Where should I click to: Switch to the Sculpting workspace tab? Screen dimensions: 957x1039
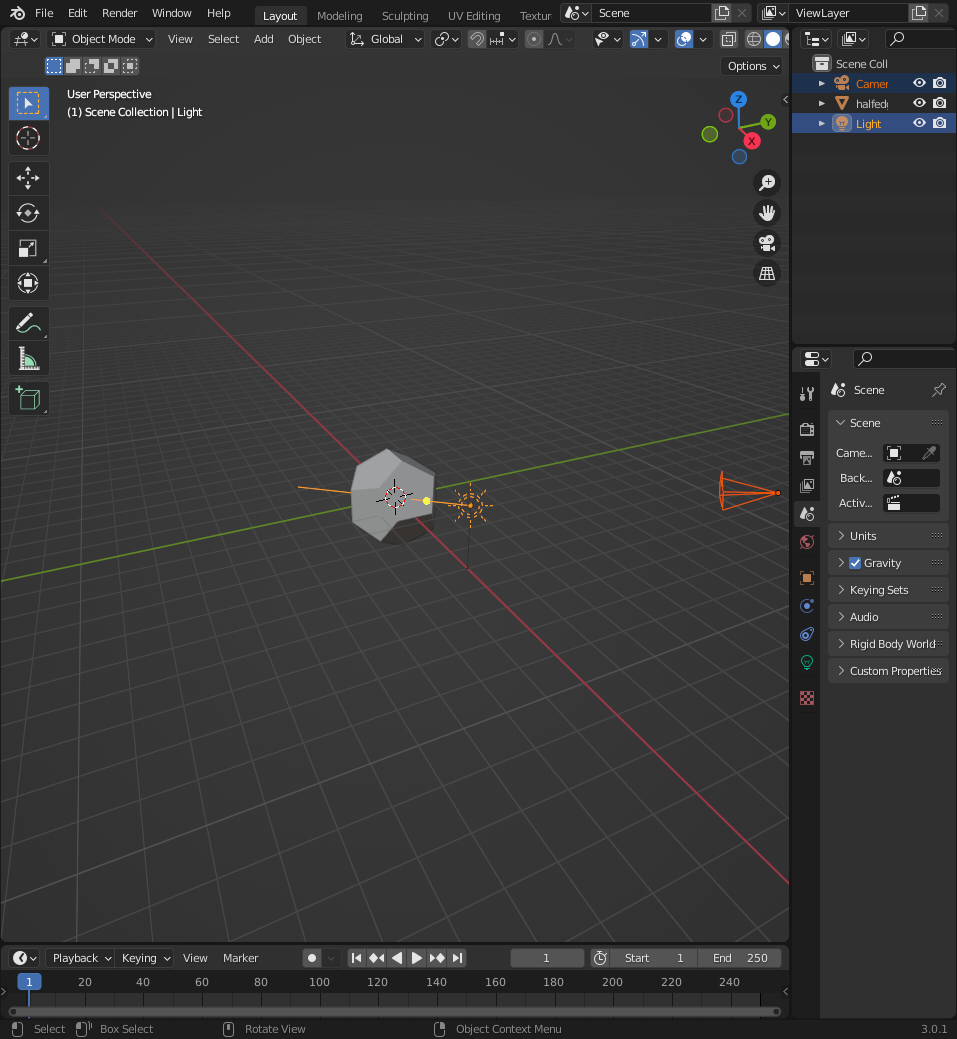click(x=405, y=15)
